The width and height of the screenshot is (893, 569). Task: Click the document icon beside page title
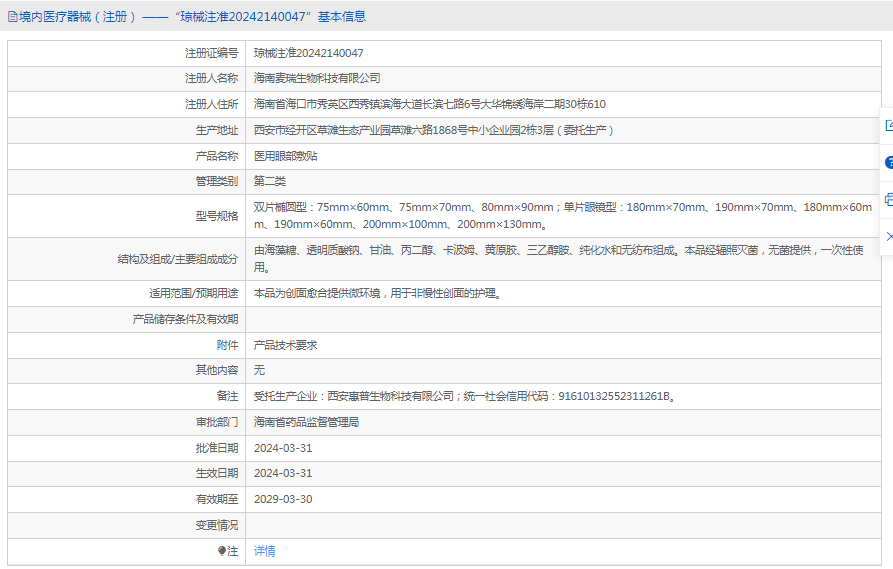(x=12, y=16)
